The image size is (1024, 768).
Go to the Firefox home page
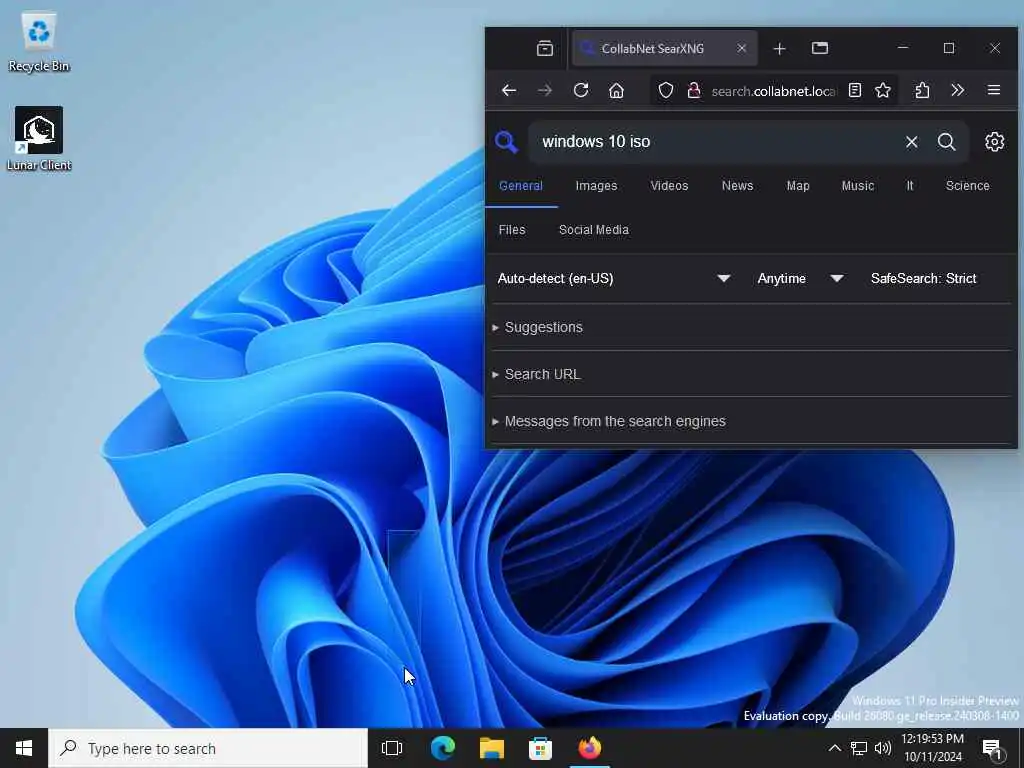616,91
